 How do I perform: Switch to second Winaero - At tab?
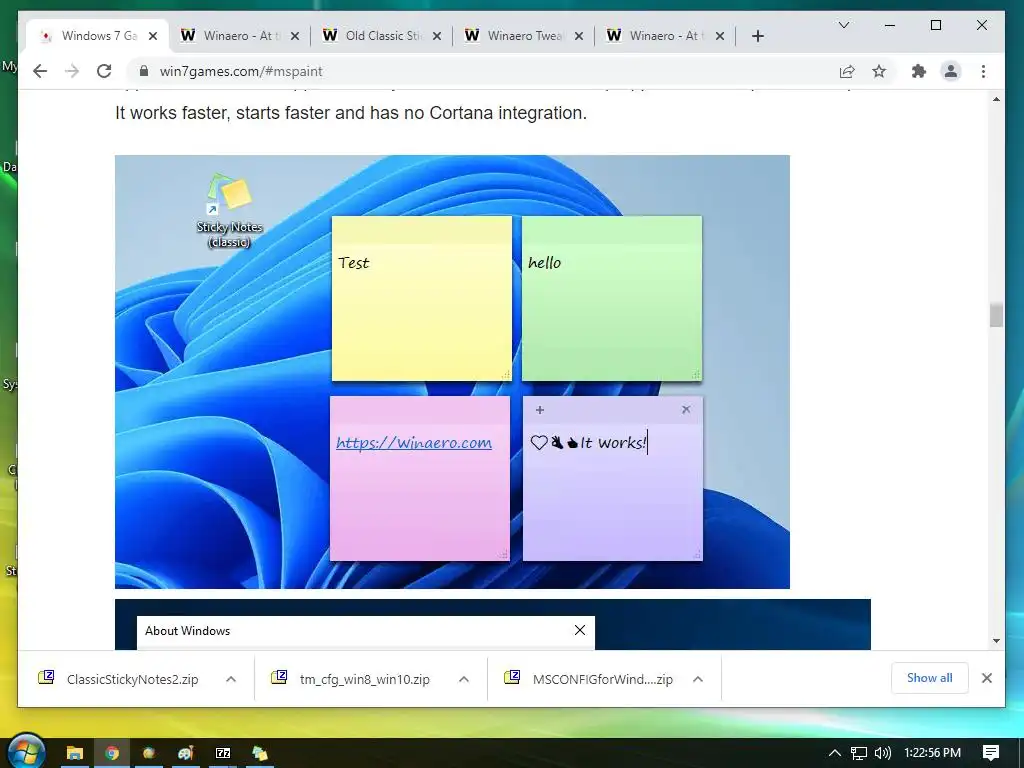(240, 36)
